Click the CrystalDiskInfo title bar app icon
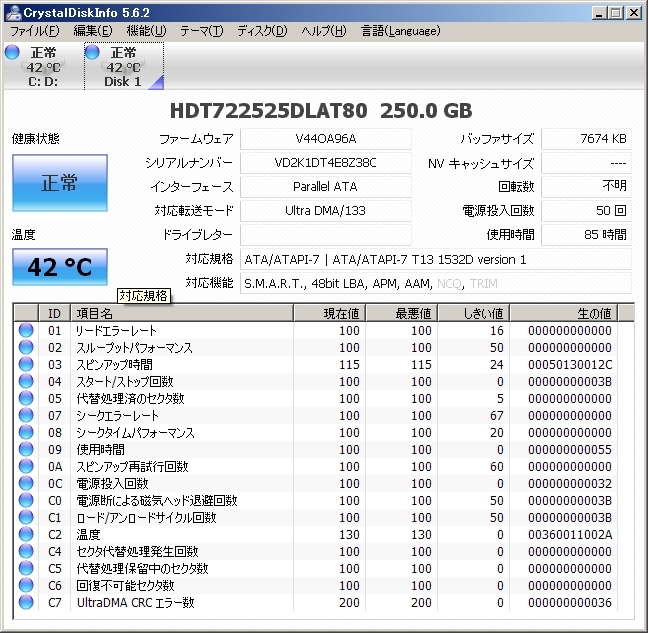This screenshot has height=633, width=648. click(11, 12)
